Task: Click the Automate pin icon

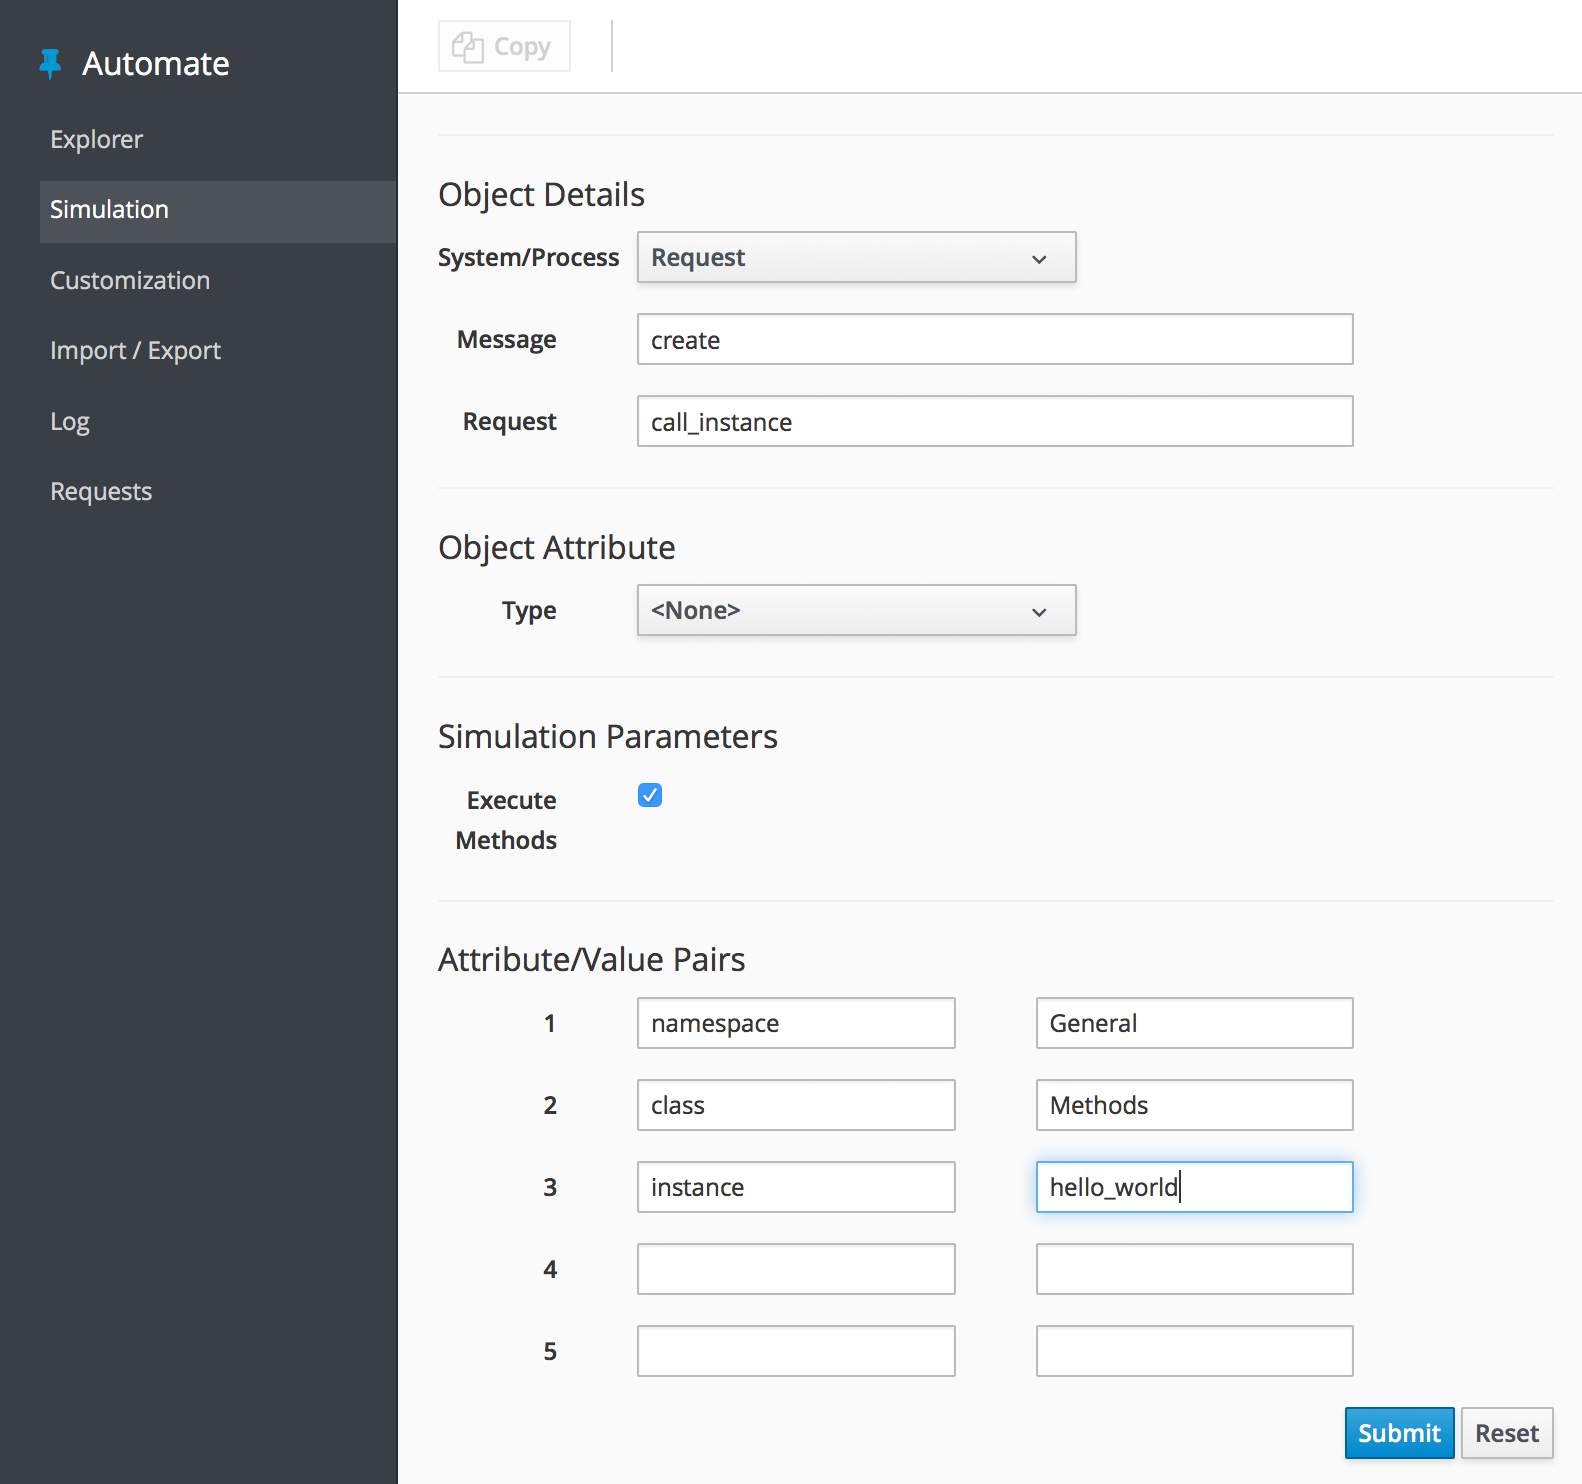Action: coord(50,64)
